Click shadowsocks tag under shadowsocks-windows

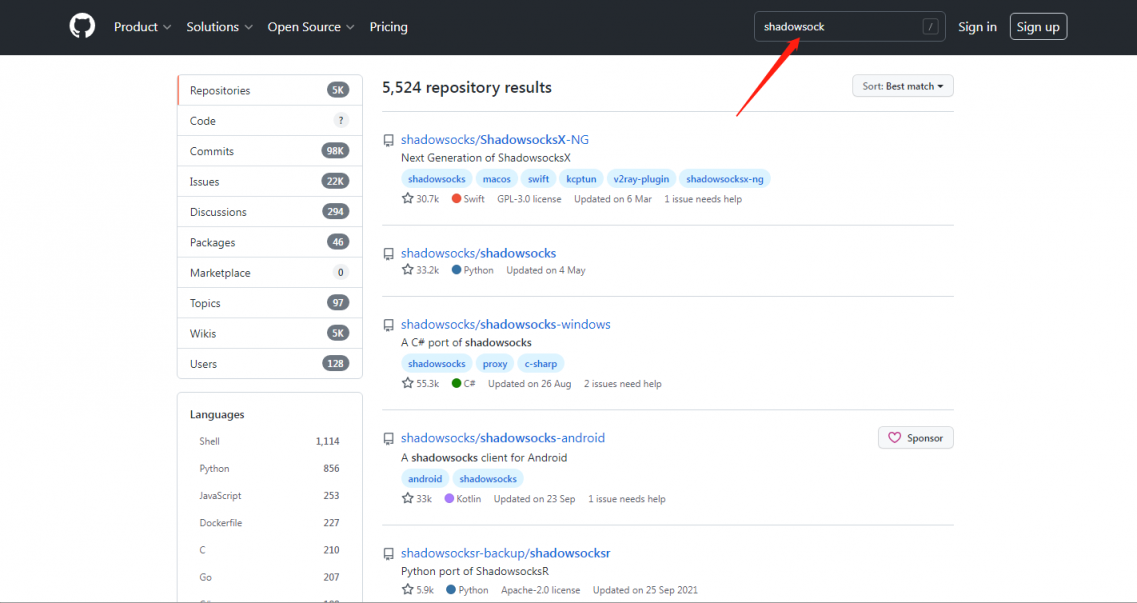[x=437, y=364]
